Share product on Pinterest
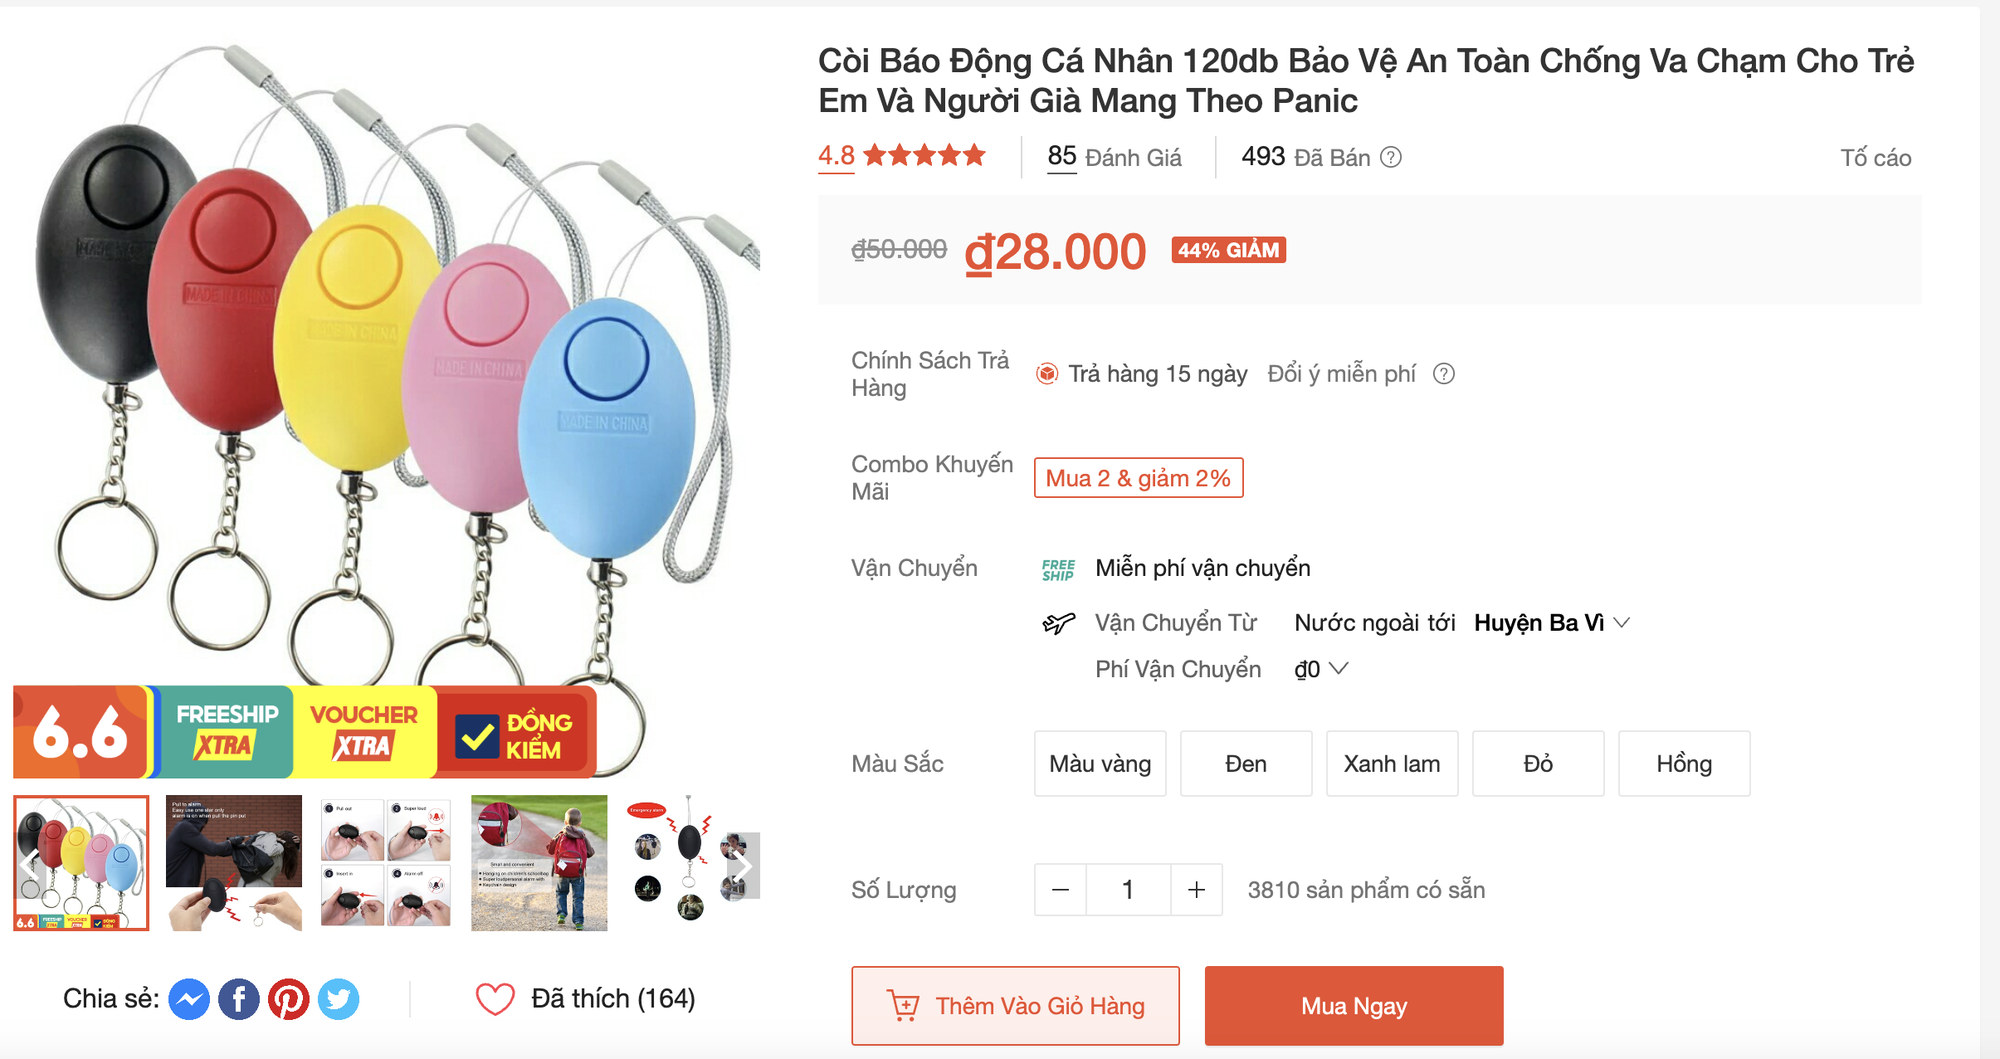Viewport: 2000px width, 1059px height. (x=289, y=999)
